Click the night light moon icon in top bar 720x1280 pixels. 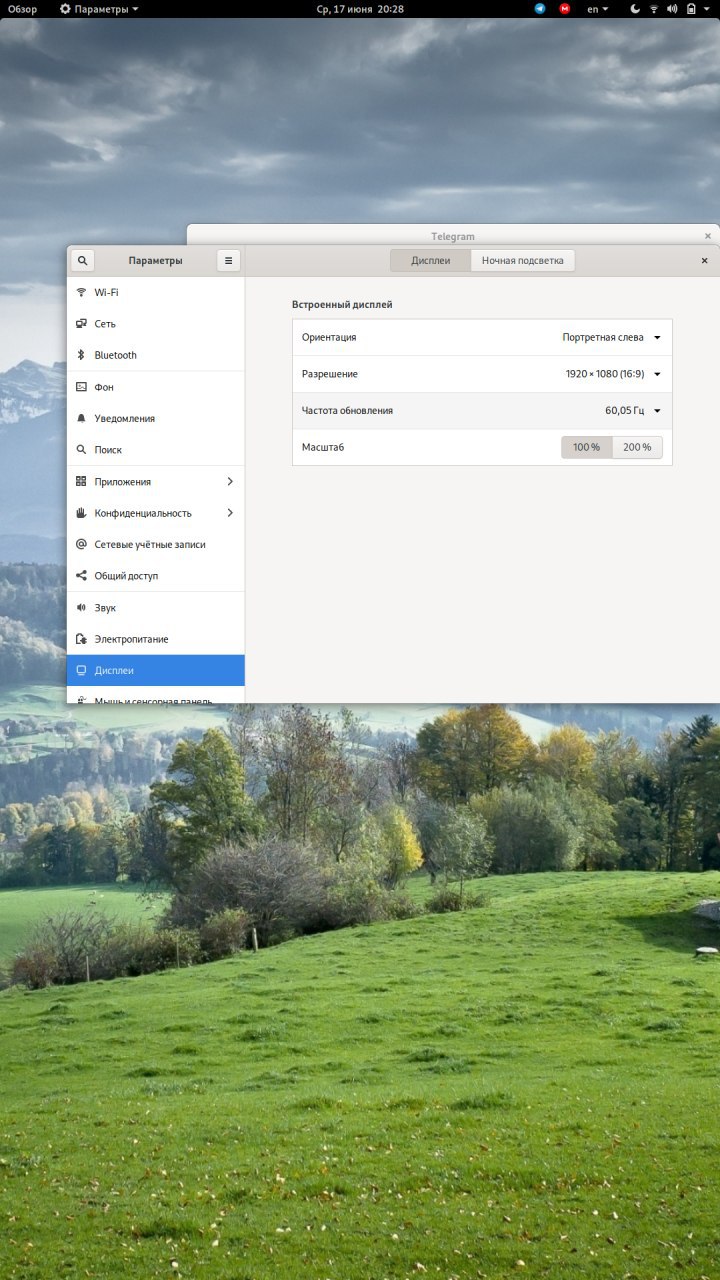coord(635,8)
